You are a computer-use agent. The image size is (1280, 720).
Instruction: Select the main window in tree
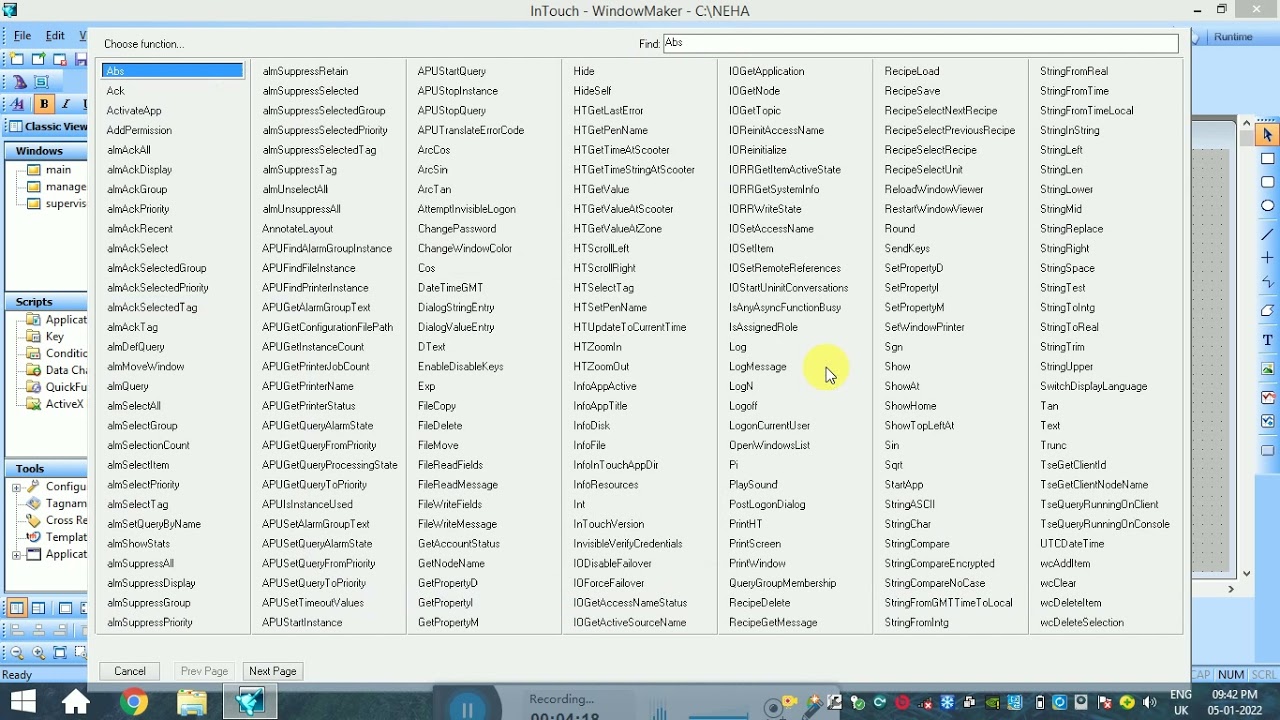[58, 170]
